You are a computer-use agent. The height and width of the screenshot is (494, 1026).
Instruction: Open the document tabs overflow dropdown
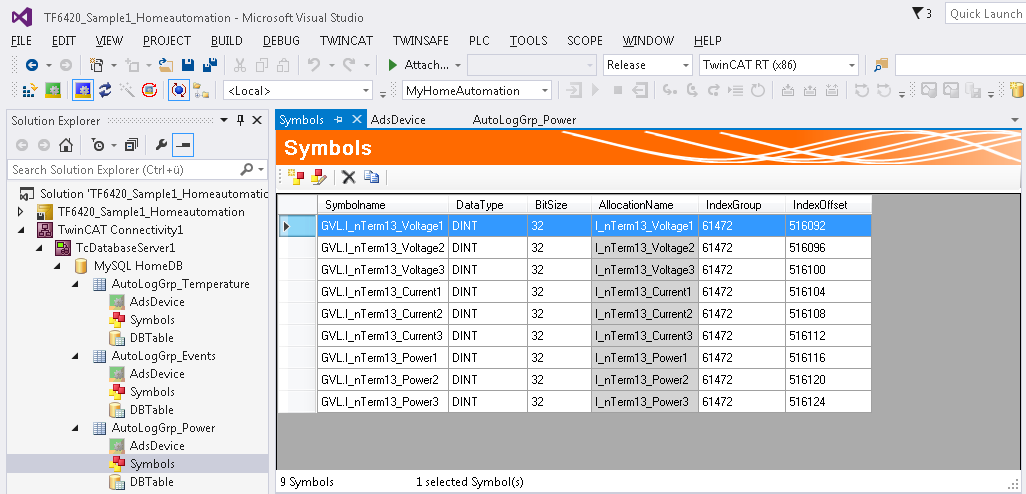(x=1016, y=120)
